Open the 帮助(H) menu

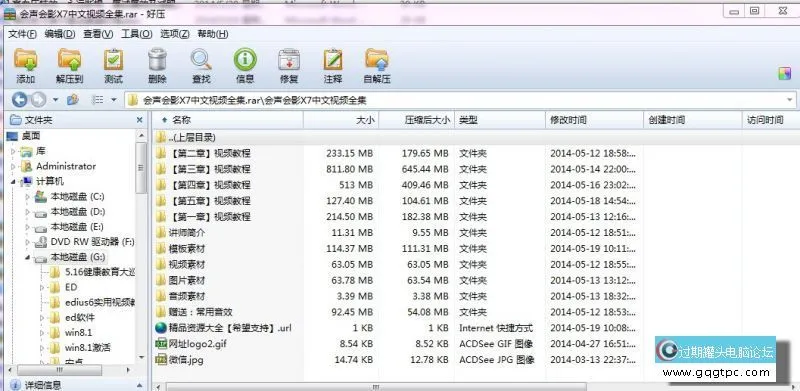click(212, 34)
